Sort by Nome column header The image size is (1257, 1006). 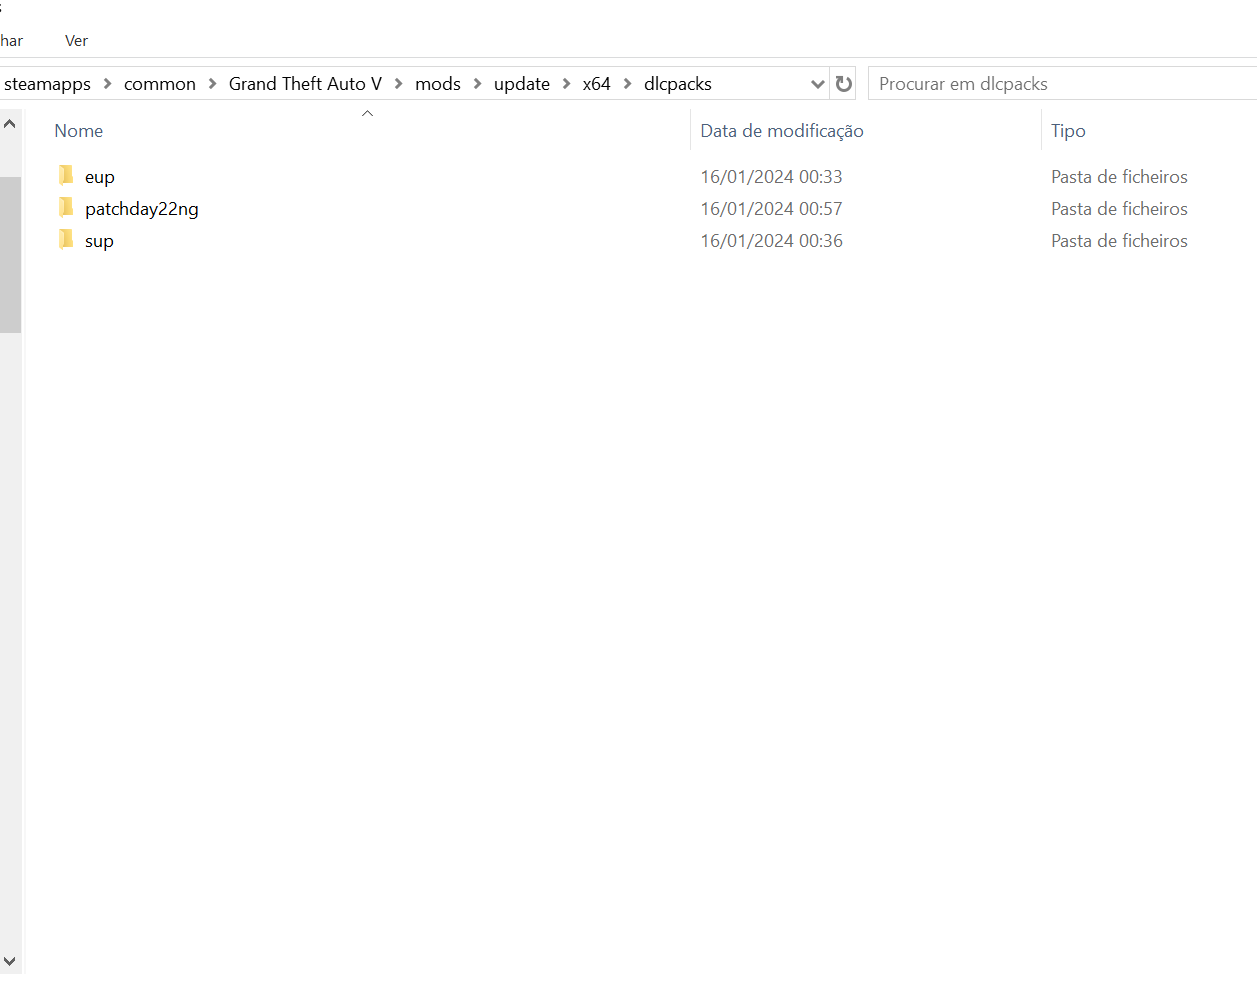[x=79, y=131]
